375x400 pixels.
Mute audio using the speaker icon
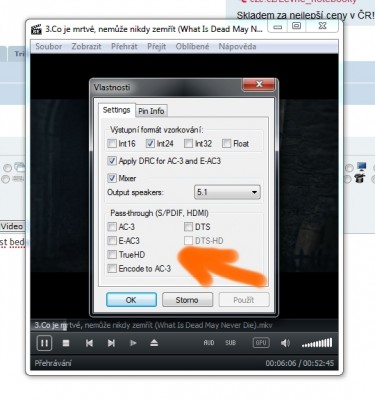tap(285, 343)
